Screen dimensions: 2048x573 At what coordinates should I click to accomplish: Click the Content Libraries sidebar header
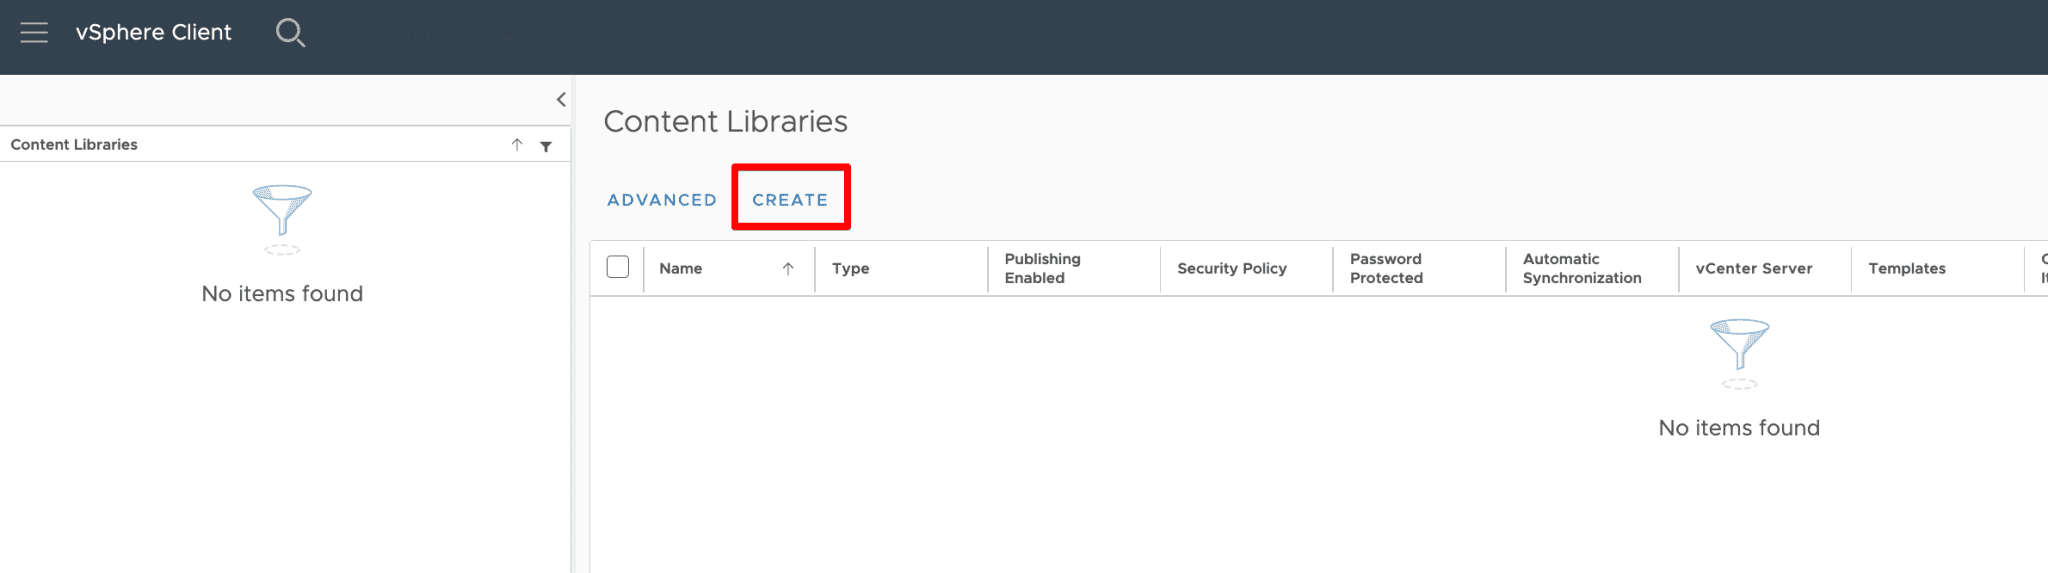click(74, 145)
